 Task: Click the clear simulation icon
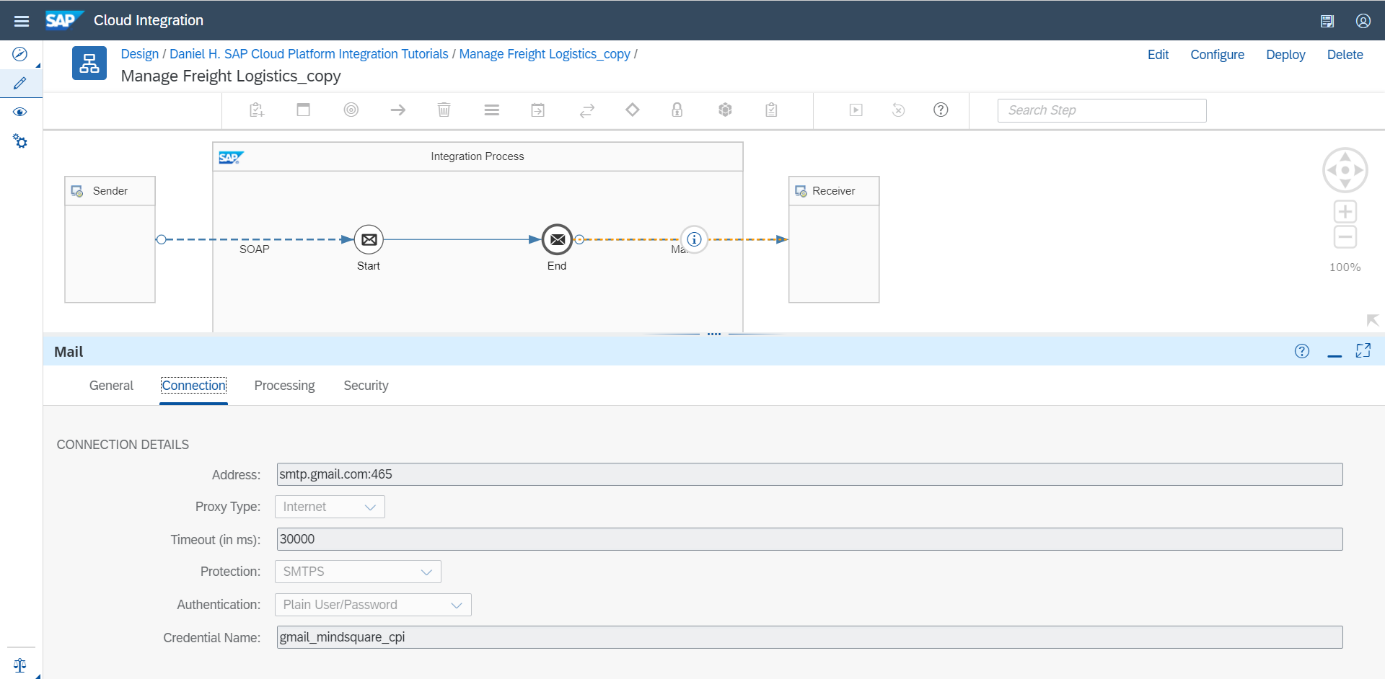tap(898, 110)
